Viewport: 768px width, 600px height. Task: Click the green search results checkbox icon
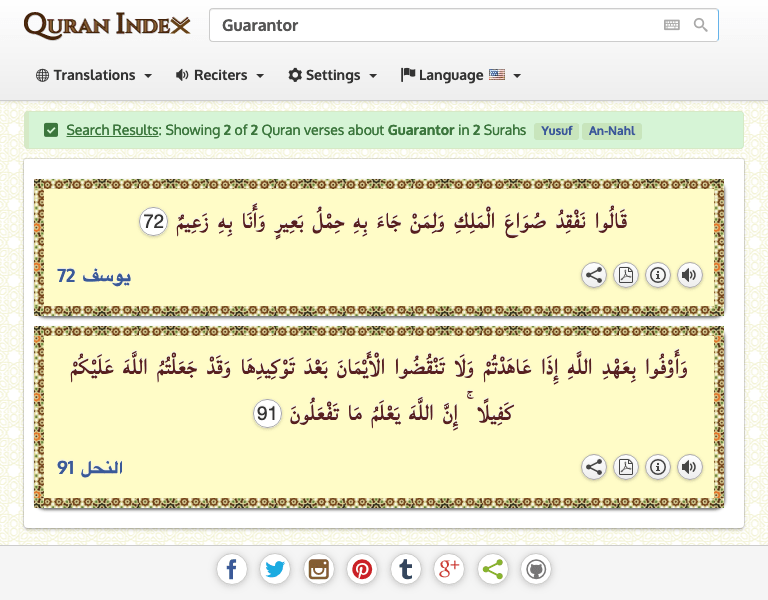click(x=51, y=130)
